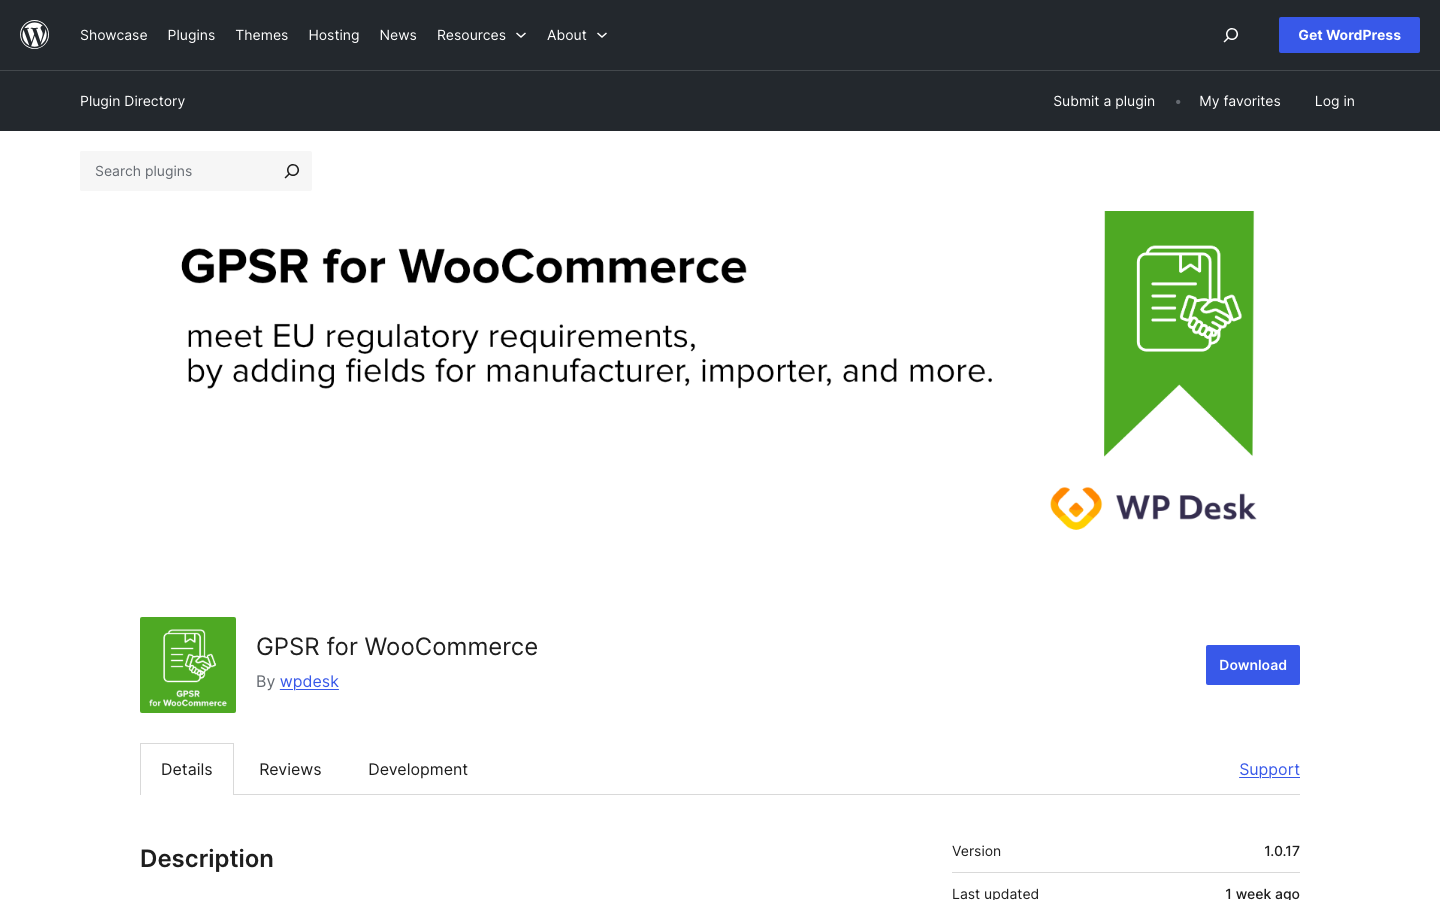Screen dimensions: 1440x900
Task: Click the version value 1.0.17
Action: [x=1282, y=851]
